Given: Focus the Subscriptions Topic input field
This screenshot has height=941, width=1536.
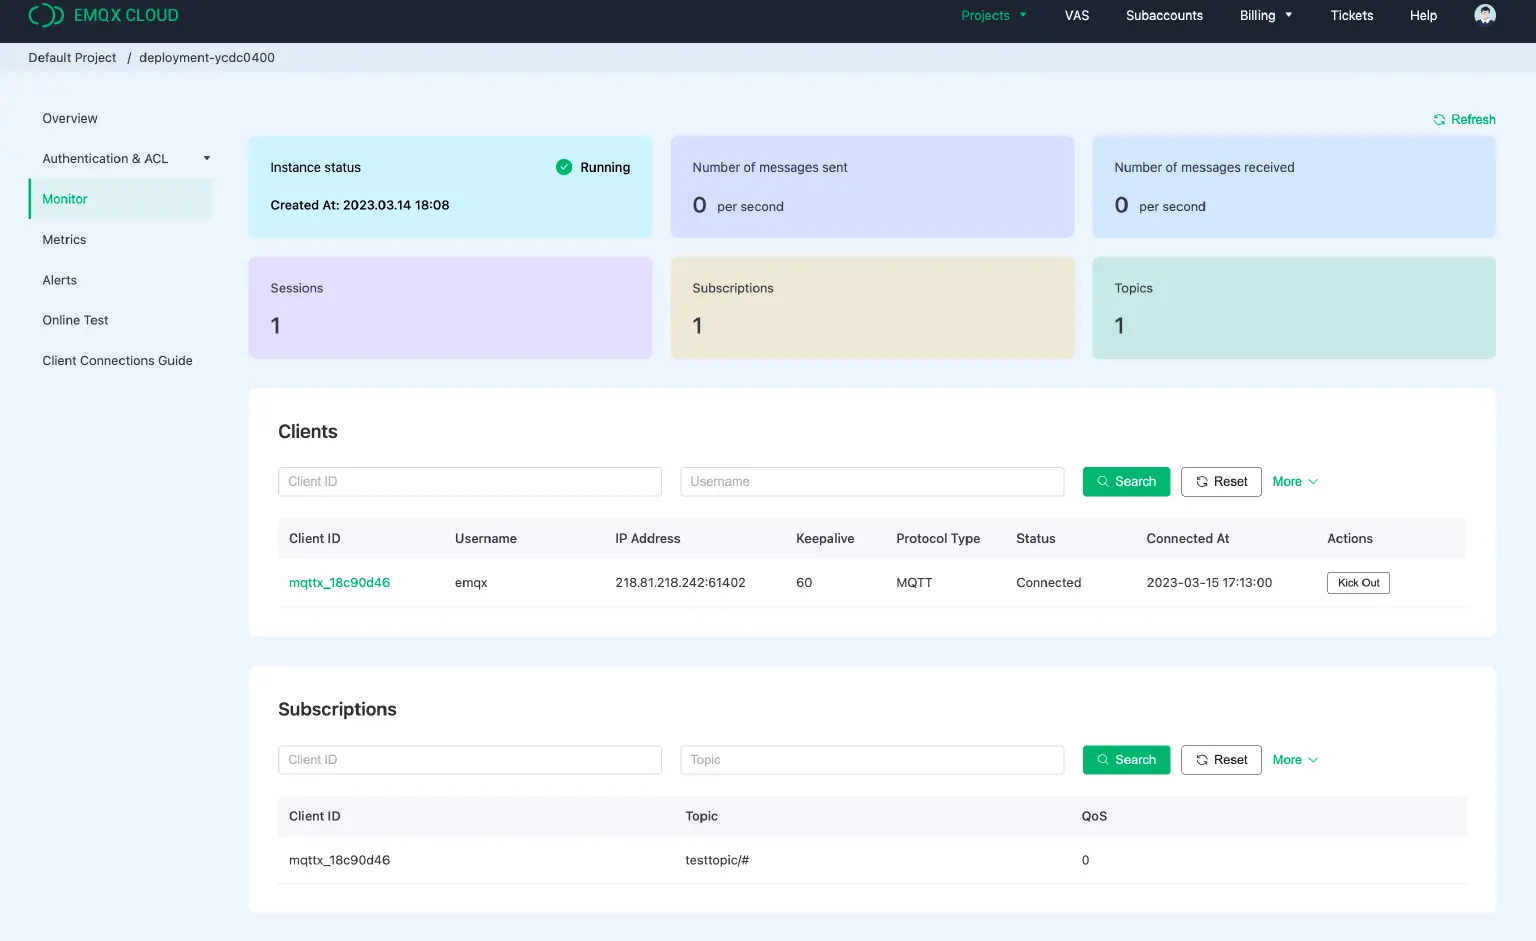Looking at the screenshot, I should 871,760.
